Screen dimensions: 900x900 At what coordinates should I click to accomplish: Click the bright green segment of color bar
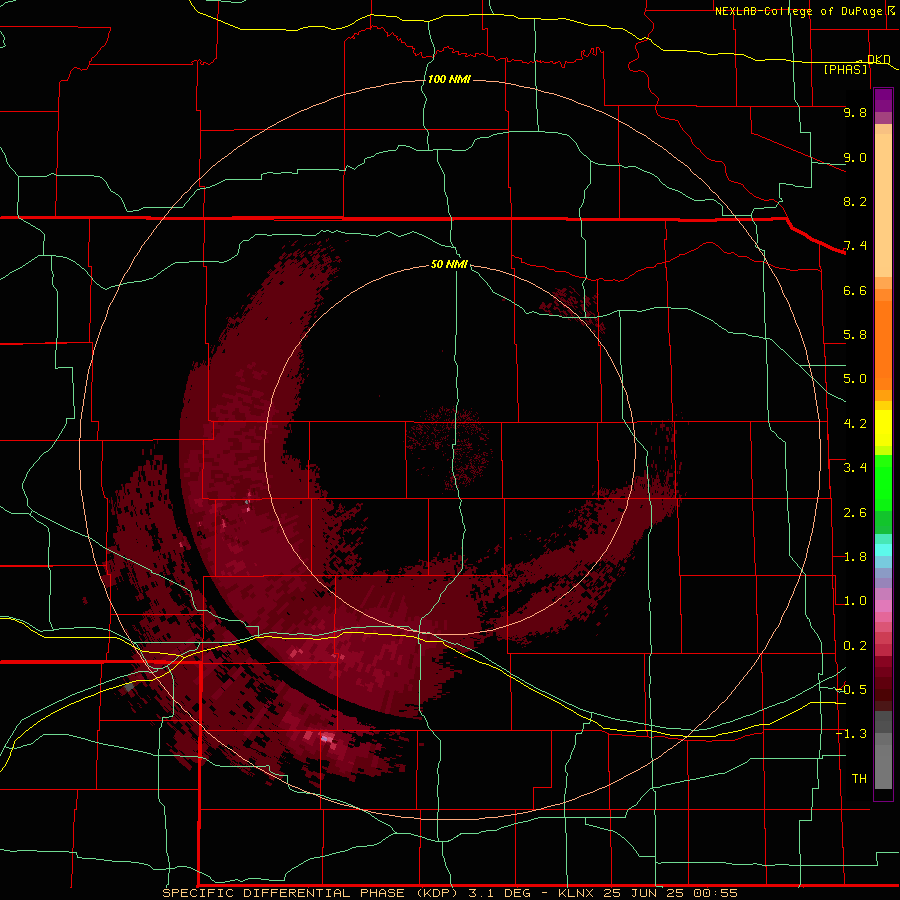pos(883,483)
